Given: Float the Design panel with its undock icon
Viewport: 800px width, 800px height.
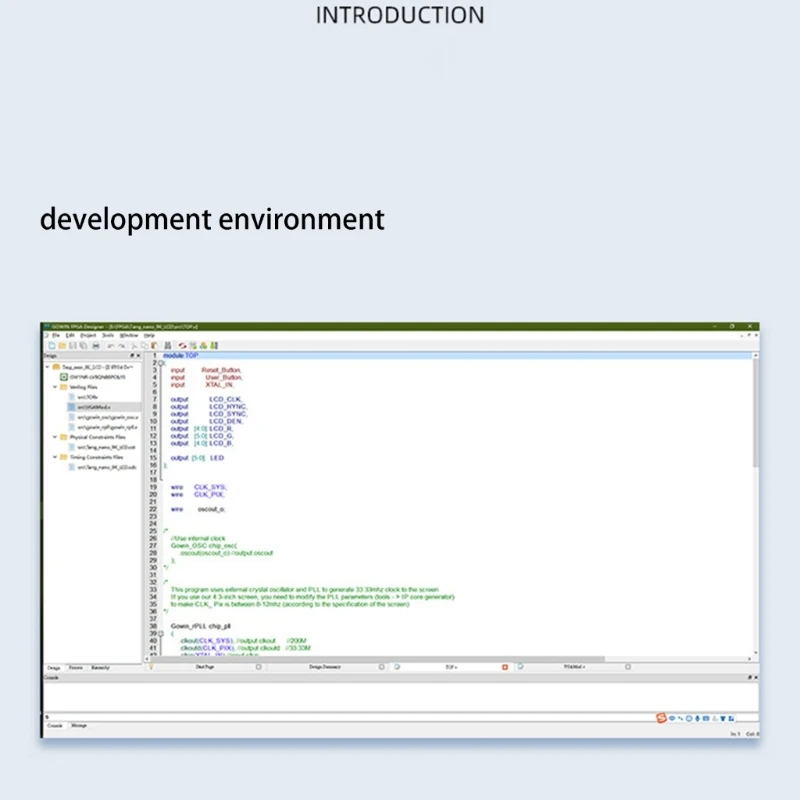Looking at the screenshot, I should 132,356.
